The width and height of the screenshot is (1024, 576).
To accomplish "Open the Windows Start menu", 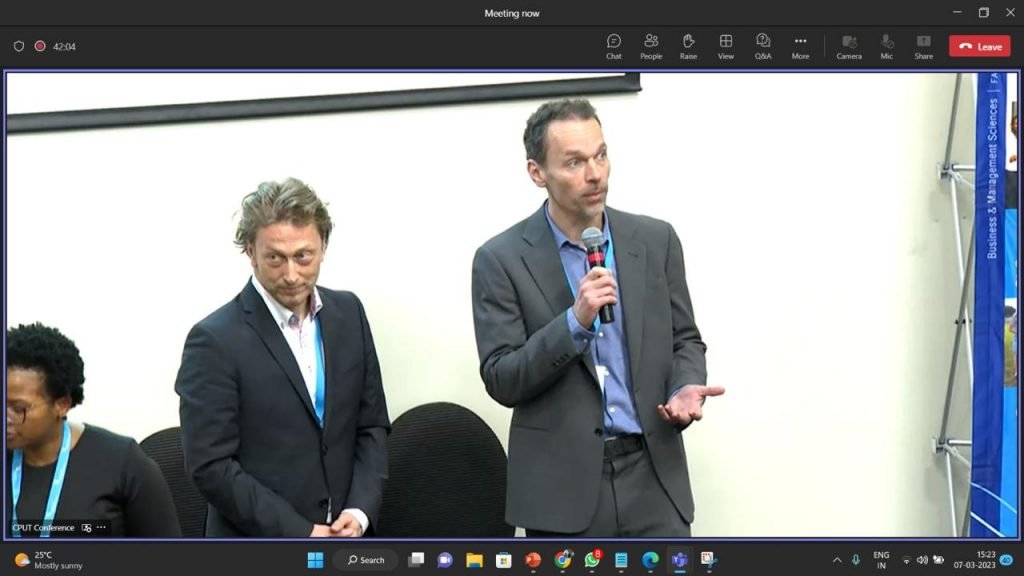I will [x=315, y=560].
